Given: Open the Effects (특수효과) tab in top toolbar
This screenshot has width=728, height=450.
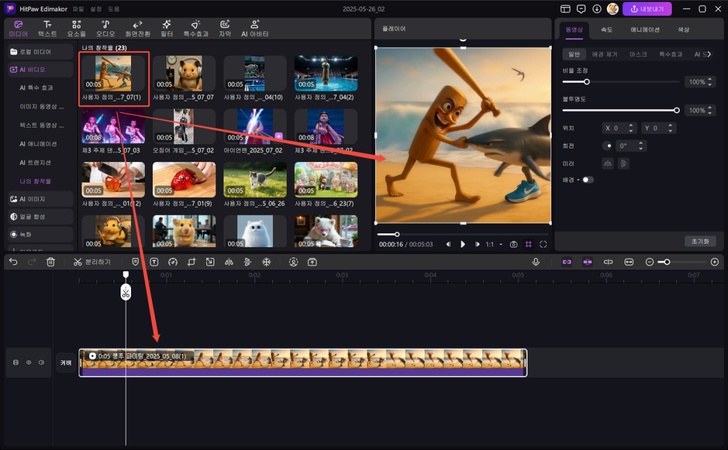Looking at the screenshot, I should (x=195, y=28).
